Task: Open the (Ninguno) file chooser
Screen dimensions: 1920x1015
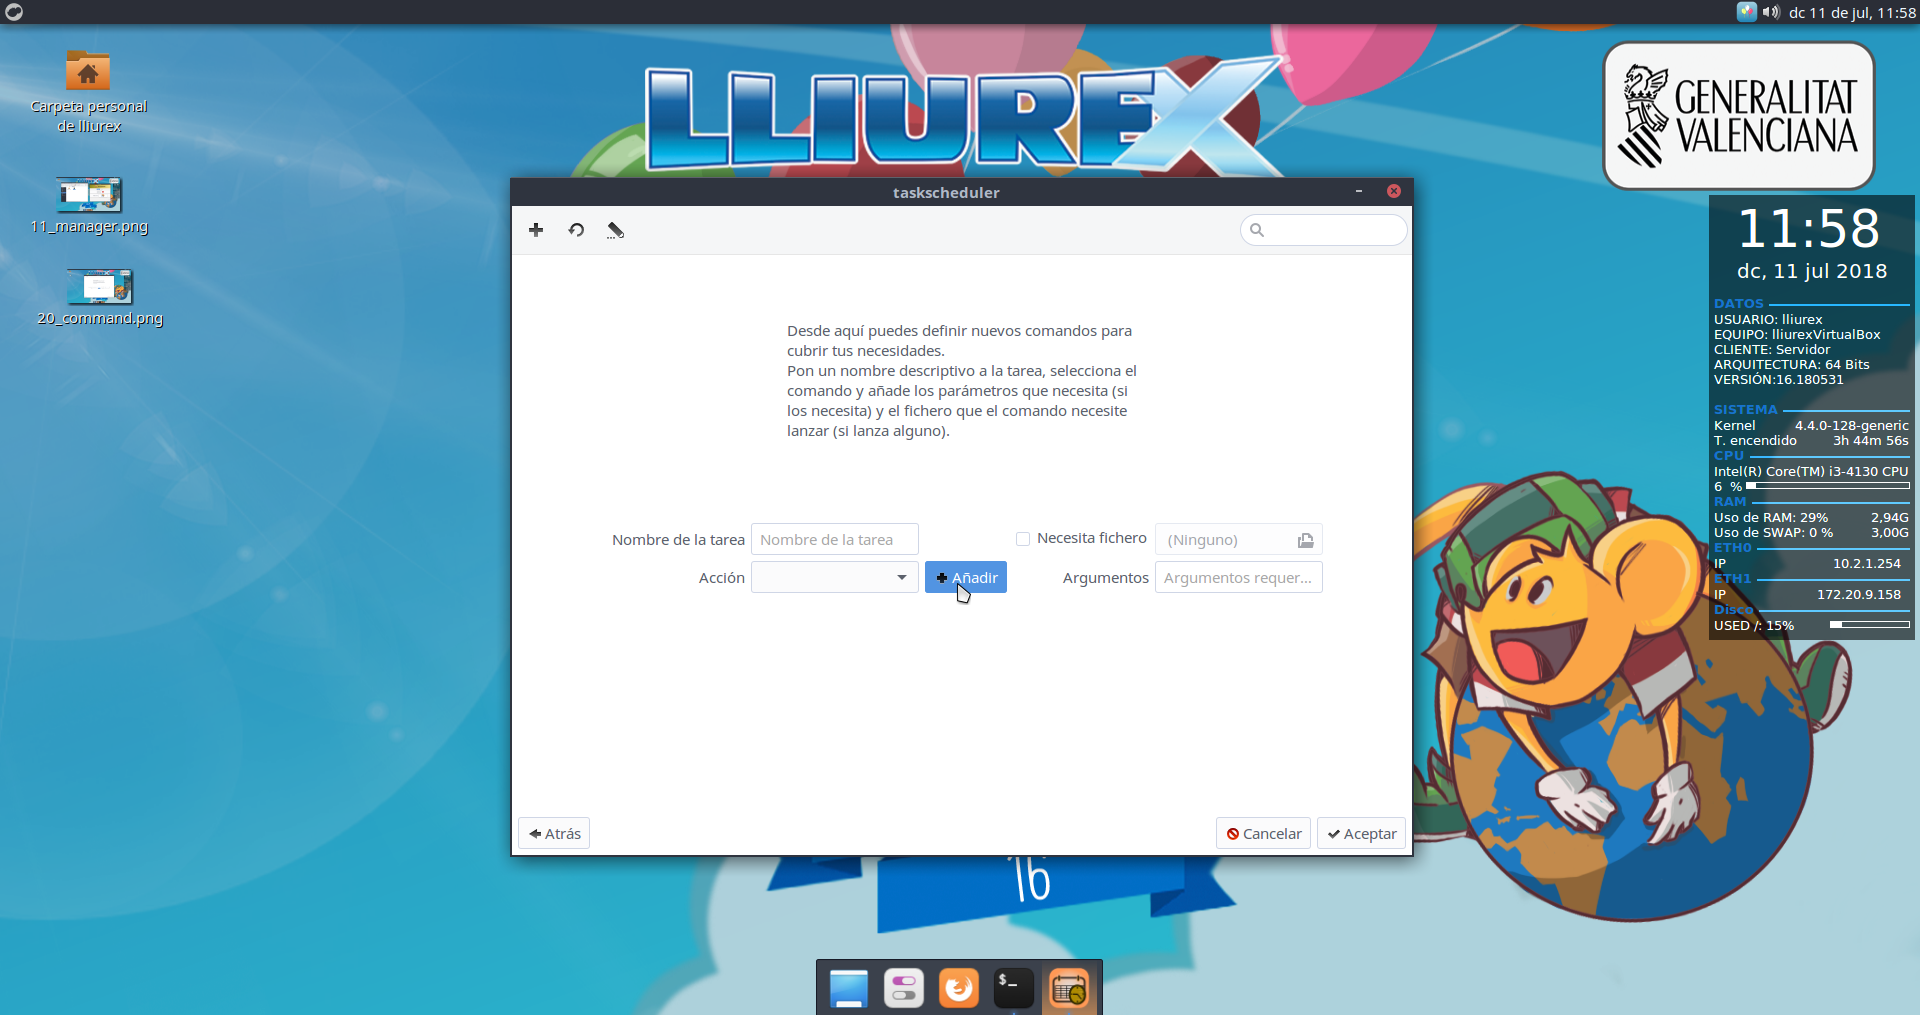Action: pyautogui.click(x=1238, y=540)
